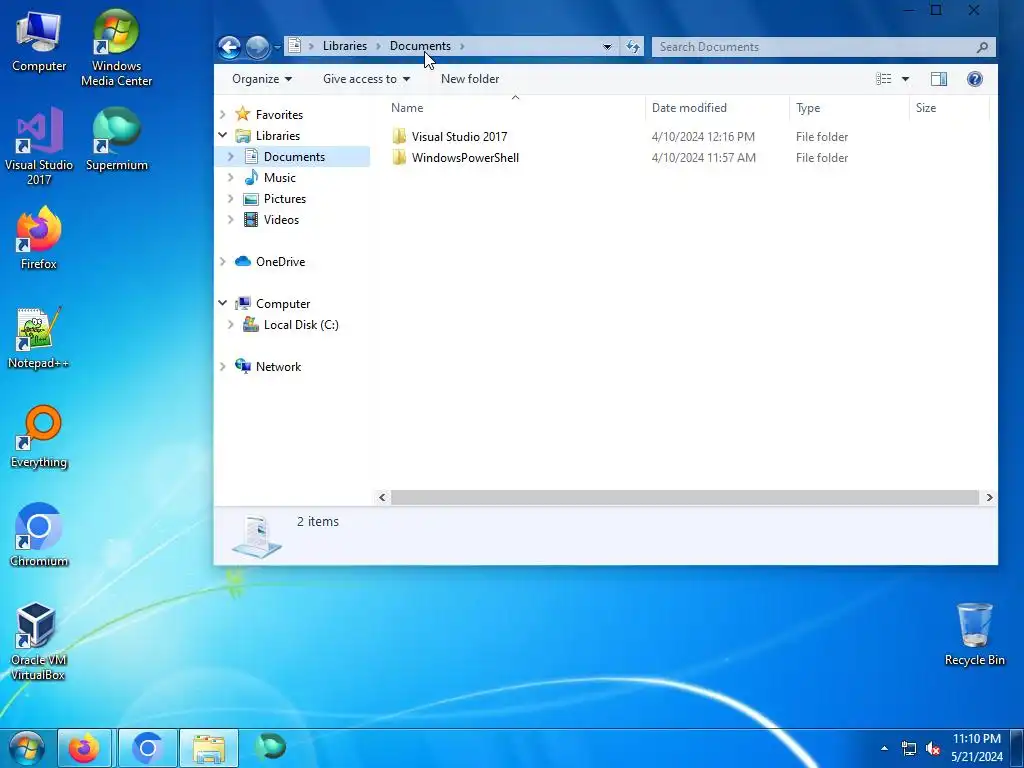Select the Oracle VM VirtualBox desktop shortcut

point(38,641)
